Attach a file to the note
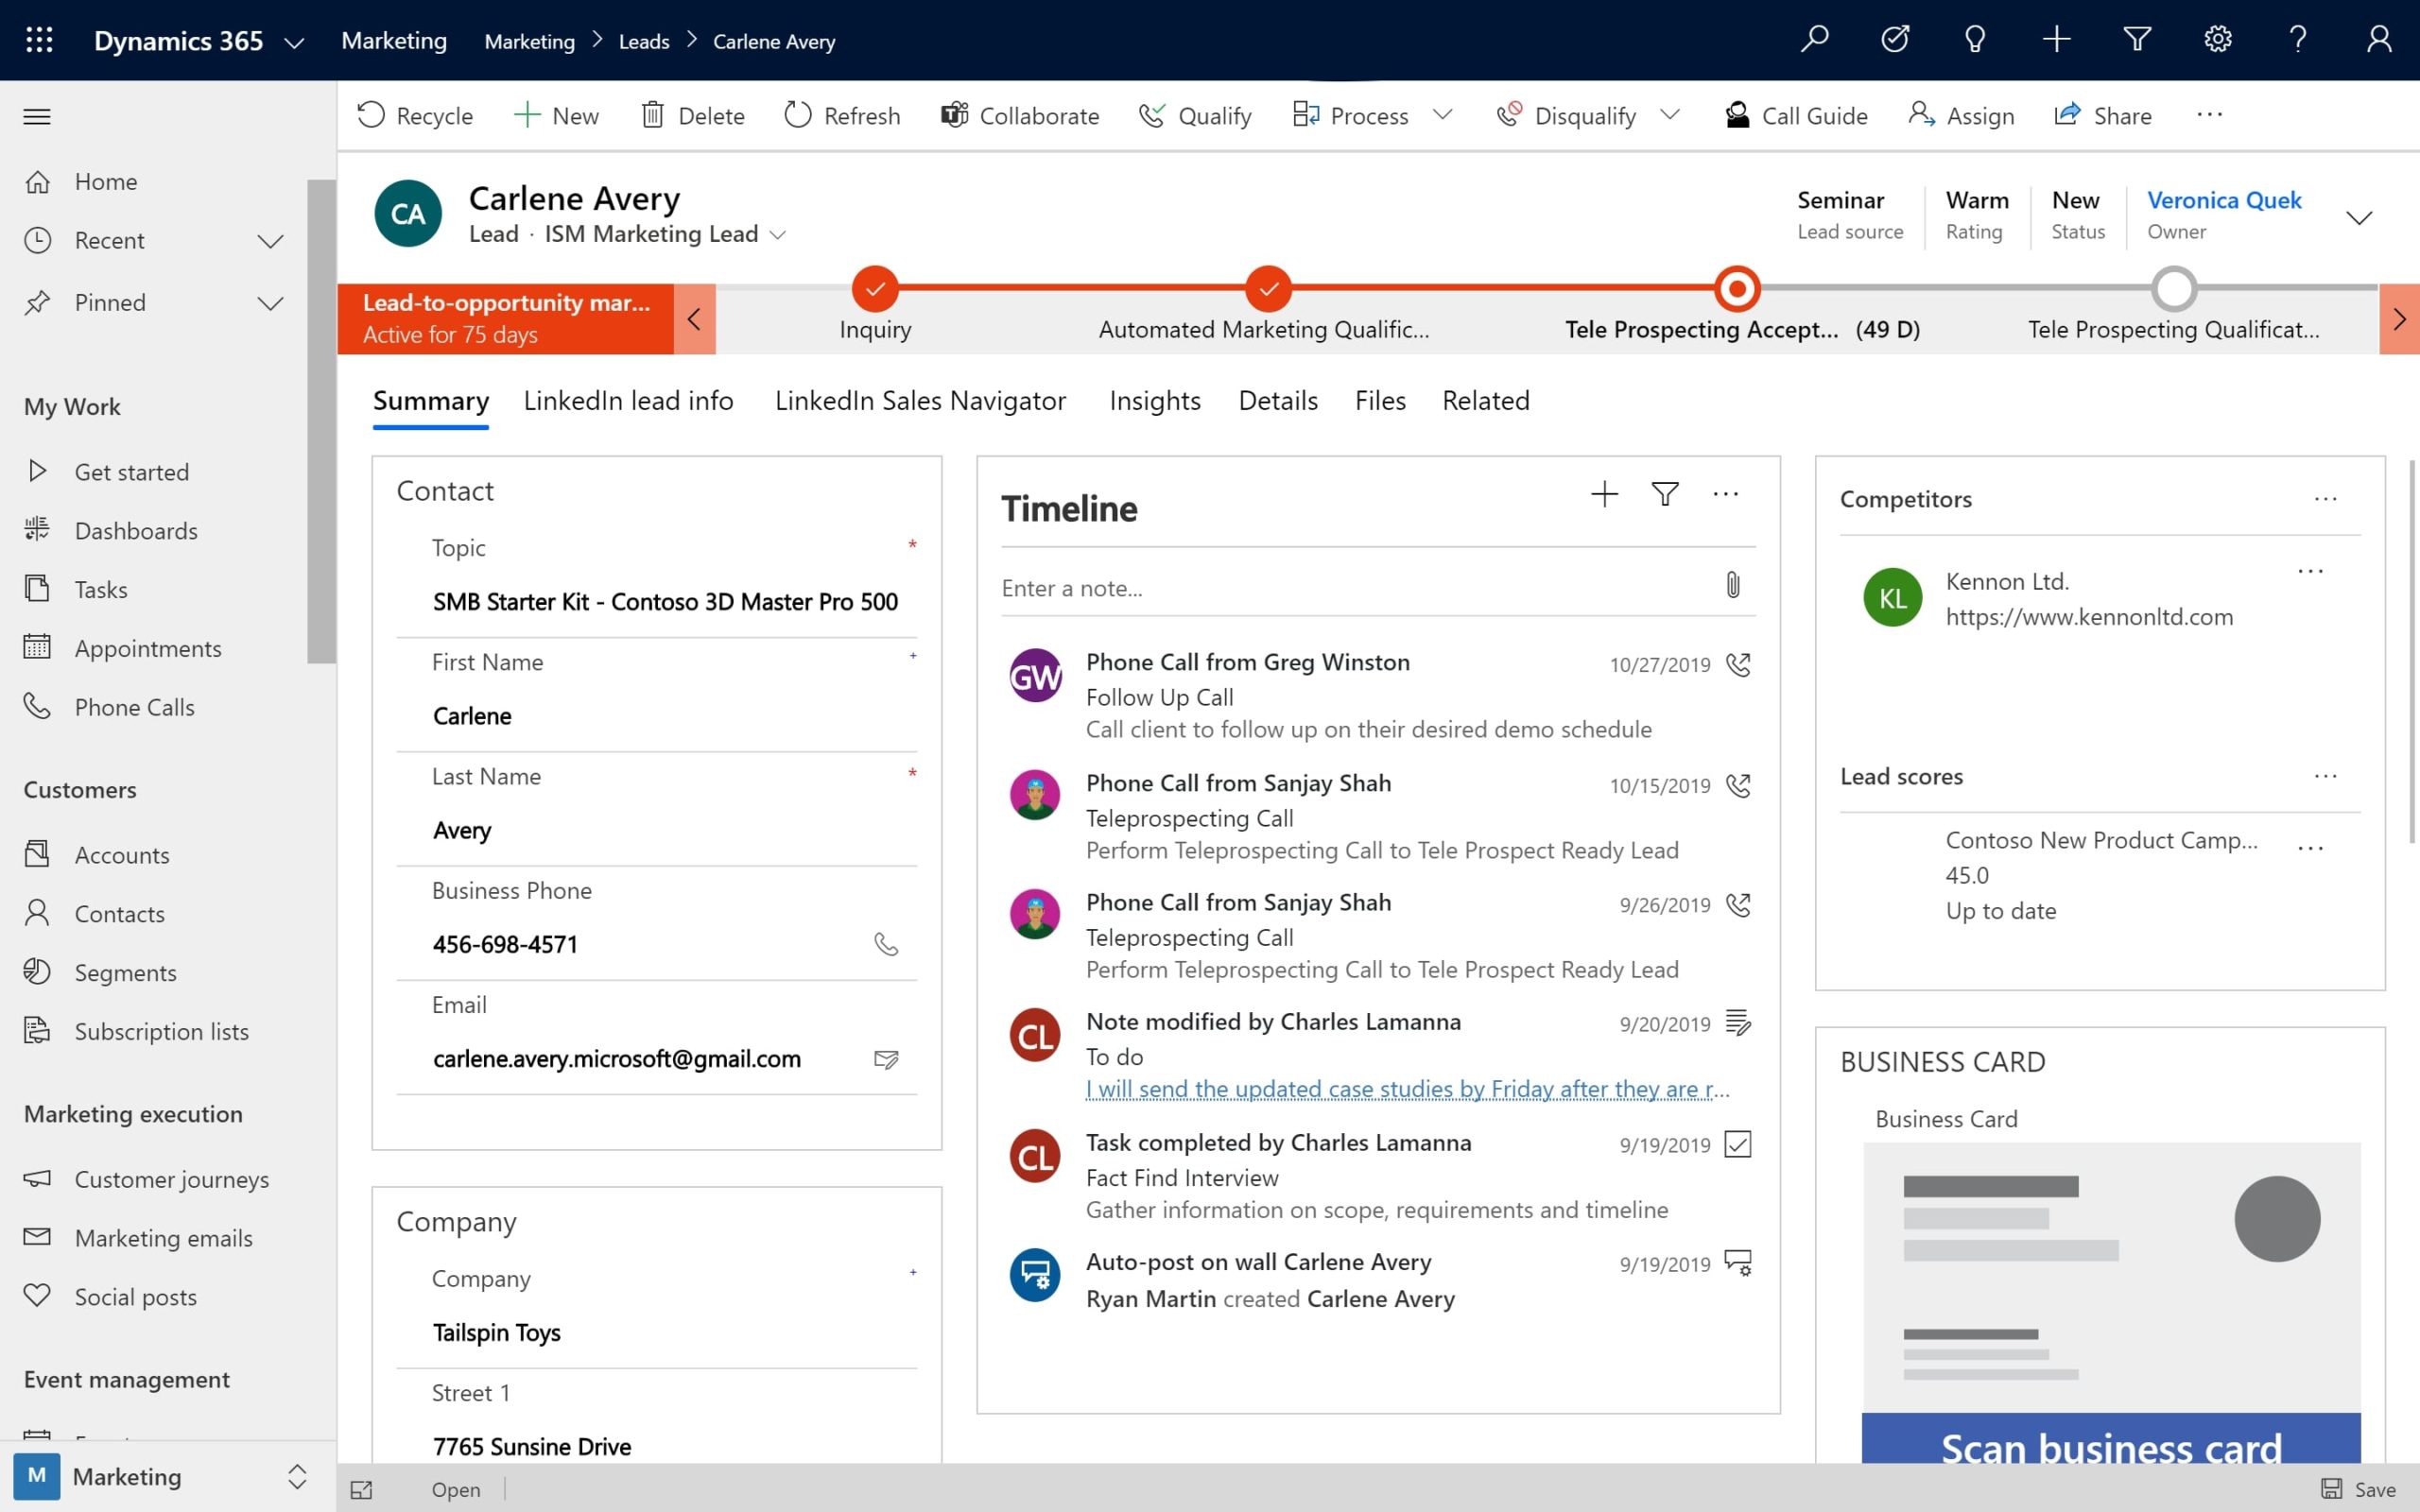 [1733, 586]
